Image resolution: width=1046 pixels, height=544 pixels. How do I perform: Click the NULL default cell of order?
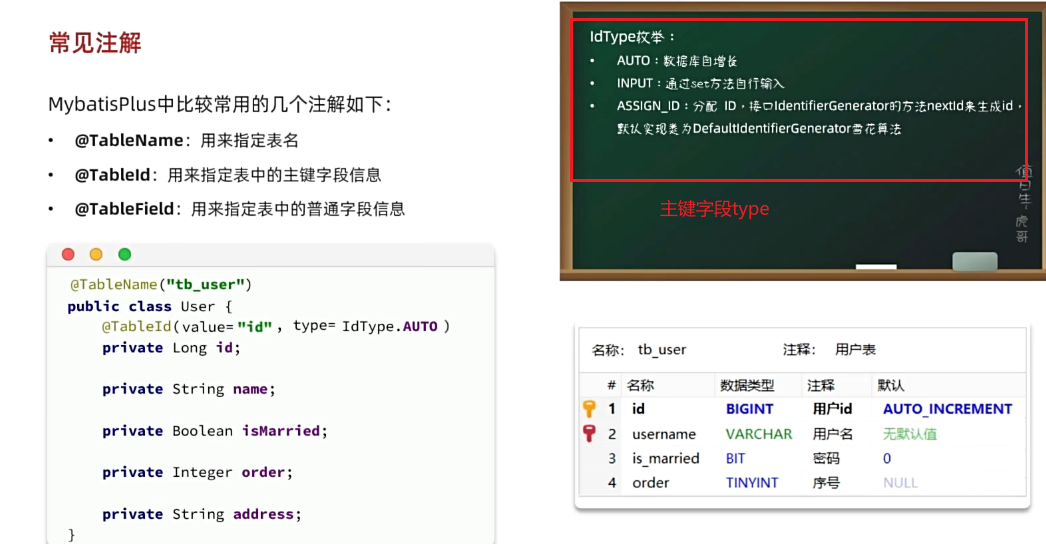coord(900,483)
